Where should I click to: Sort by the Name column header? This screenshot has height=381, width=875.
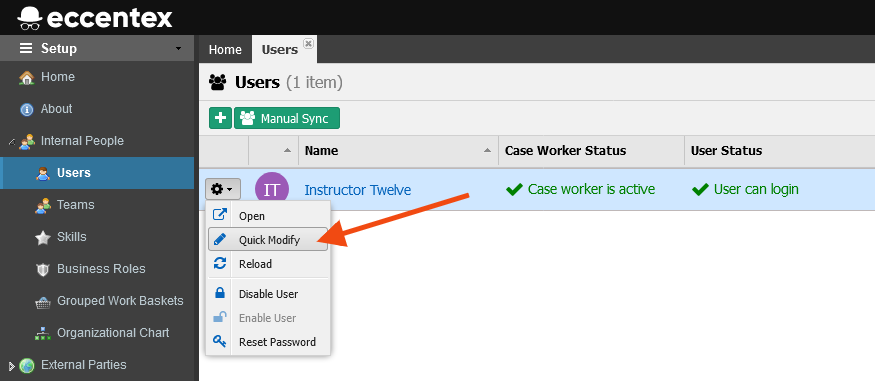pyautogui.click(x=398, y=151)
